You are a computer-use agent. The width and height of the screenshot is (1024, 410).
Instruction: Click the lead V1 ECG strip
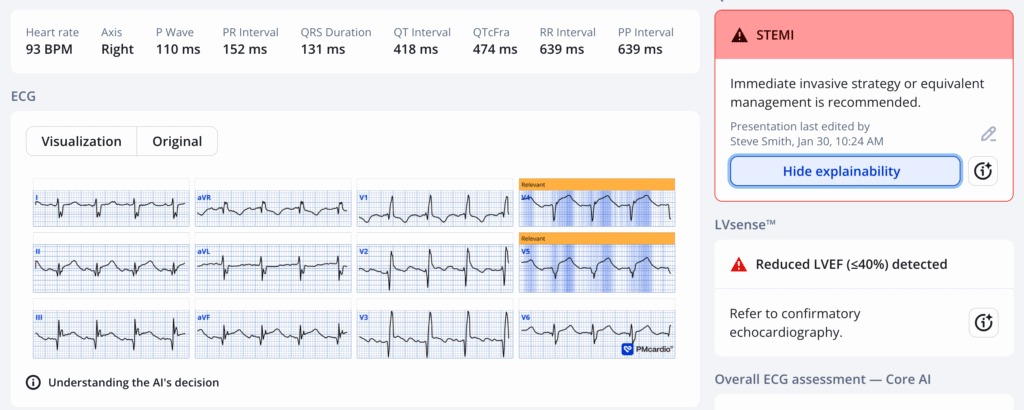(435, 208)
